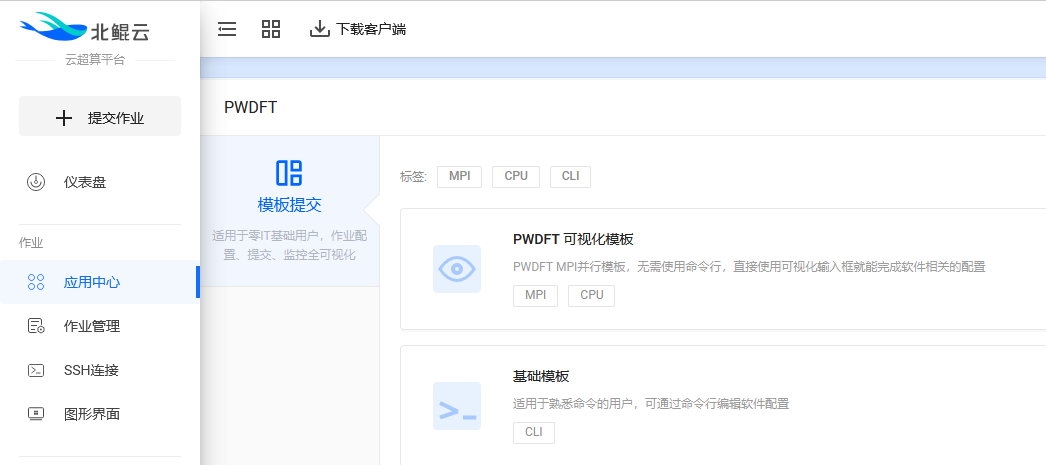Click the 图形界面 monitor icon
The image size is (1046, 465).
click(x=36, y=414)
